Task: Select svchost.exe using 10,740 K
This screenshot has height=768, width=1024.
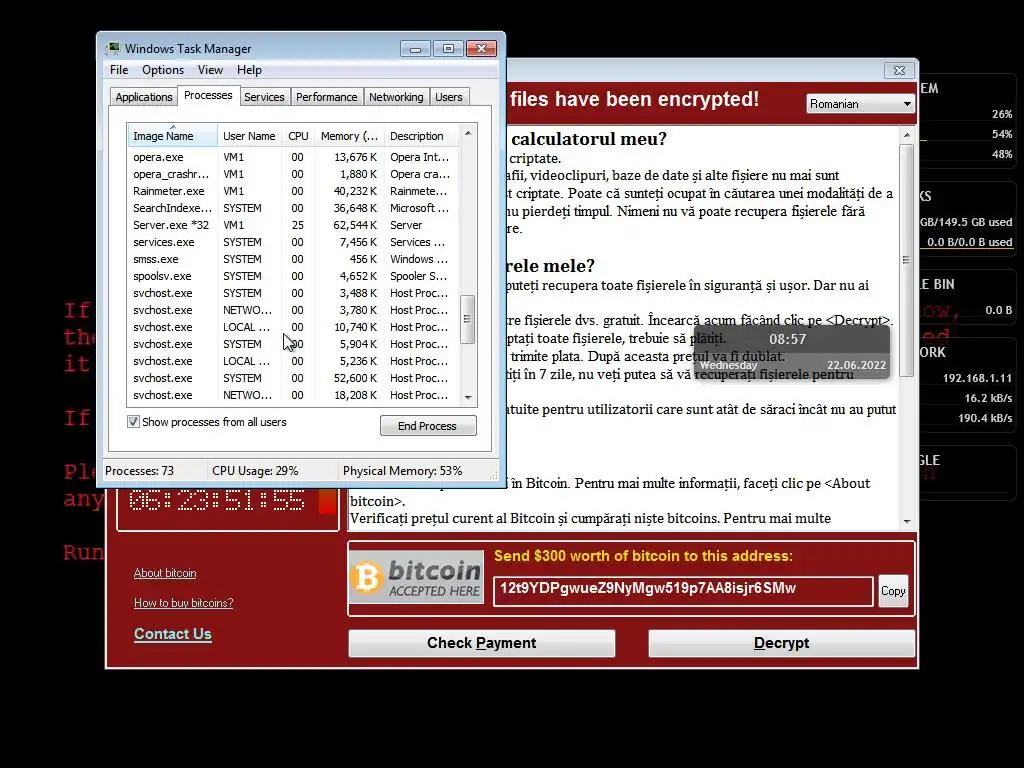Action: point(294,327)
